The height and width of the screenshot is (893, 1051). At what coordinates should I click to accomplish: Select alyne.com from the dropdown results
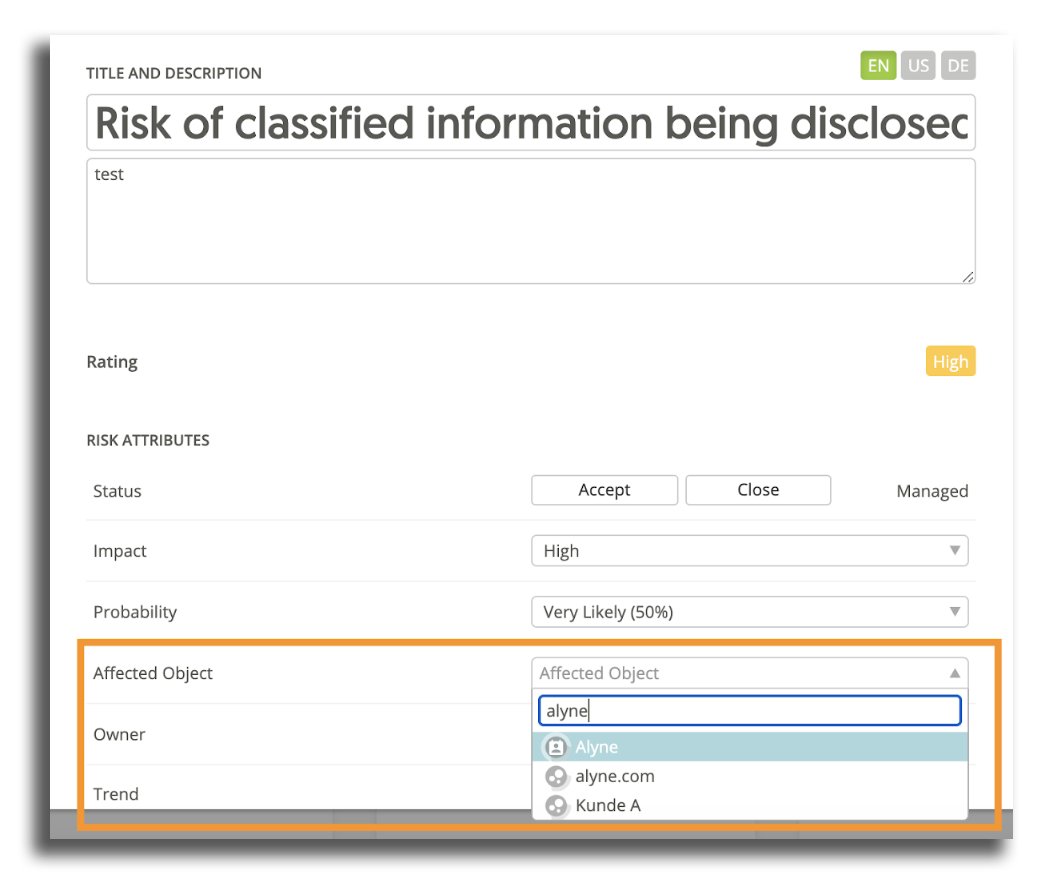click(750, 776)
